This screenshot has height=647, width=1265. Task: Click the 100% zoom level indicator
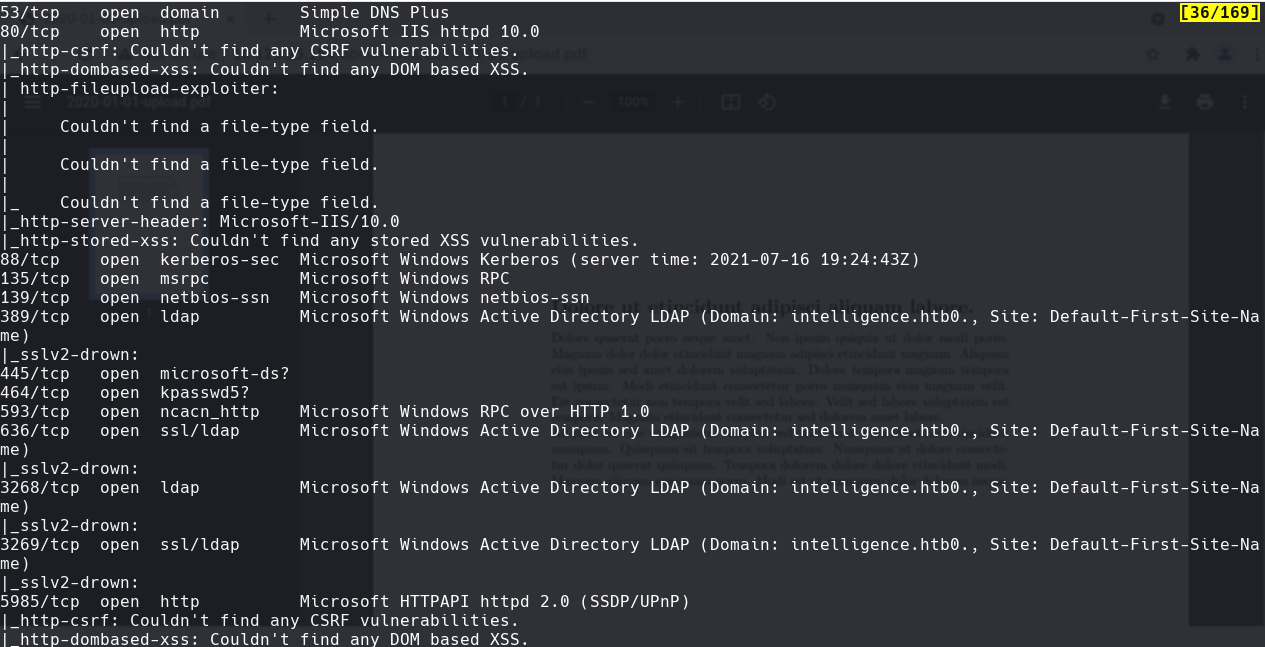633,102
